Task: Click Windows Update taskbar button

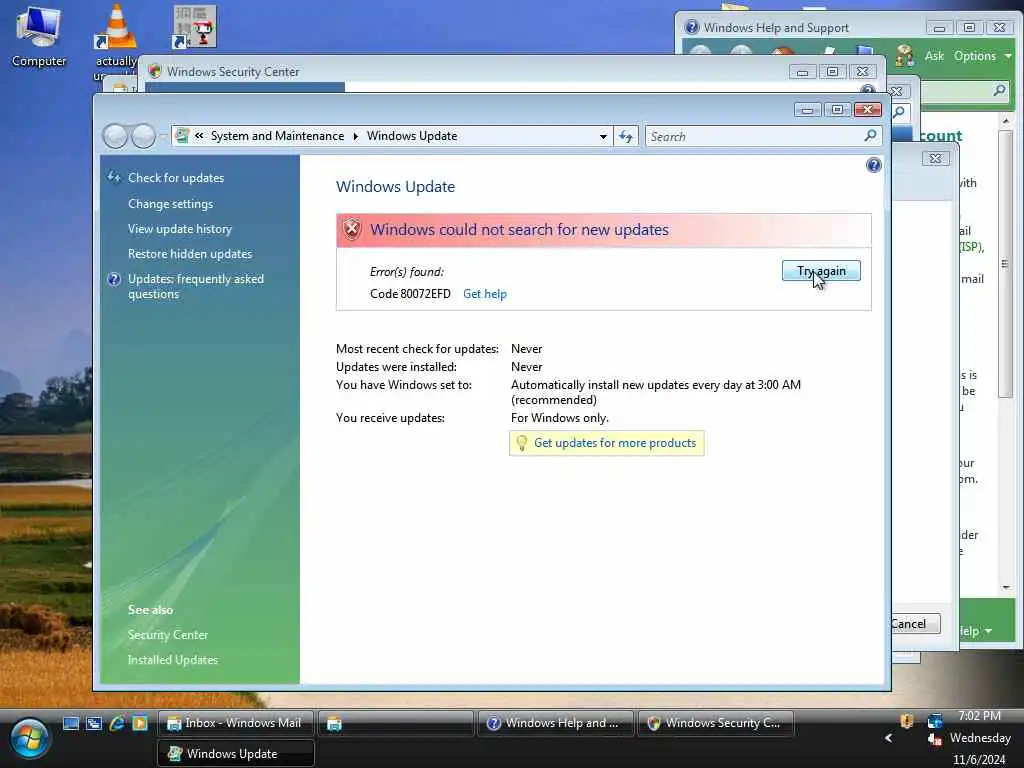Action: [236, 754]
